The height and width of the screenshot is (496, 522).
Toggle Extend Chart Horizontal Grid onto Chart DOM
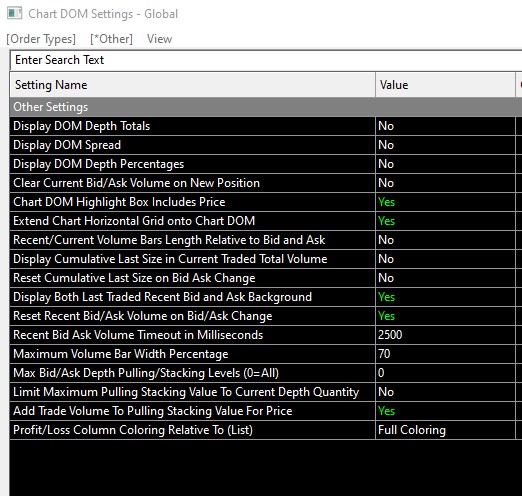click(445, 221)
